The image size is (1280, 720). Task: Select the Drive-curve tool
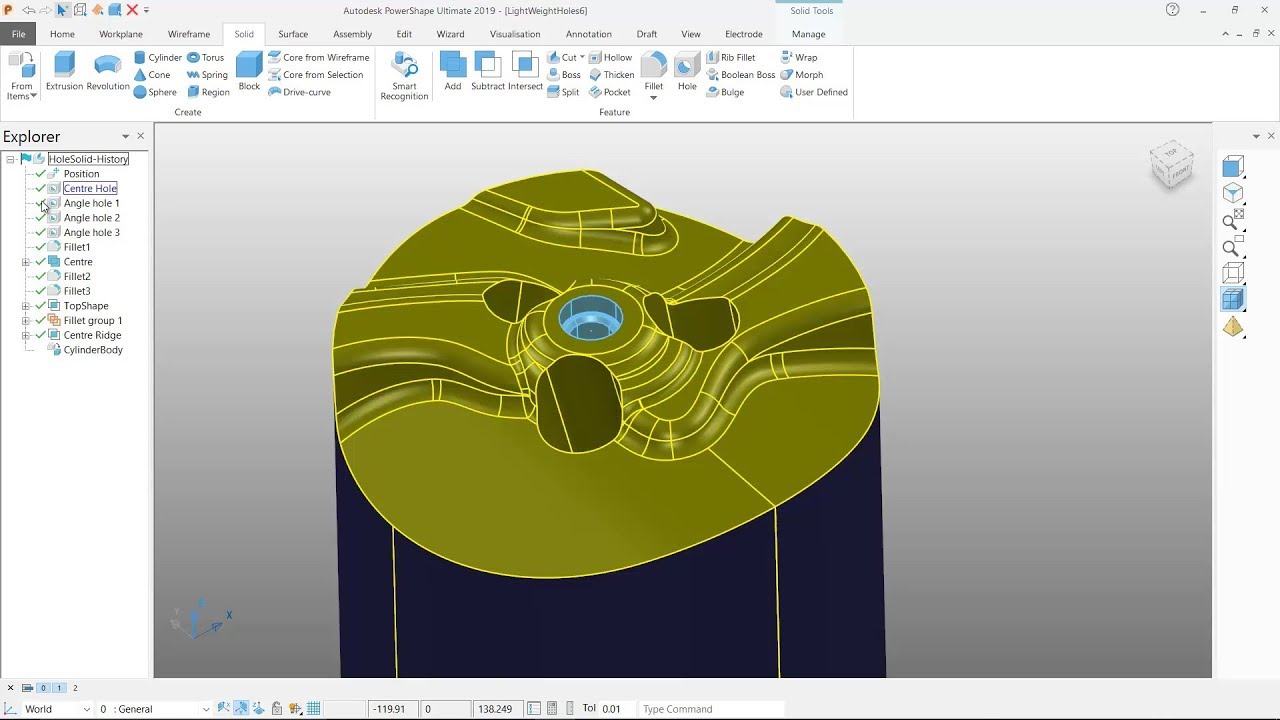[299, 92]
